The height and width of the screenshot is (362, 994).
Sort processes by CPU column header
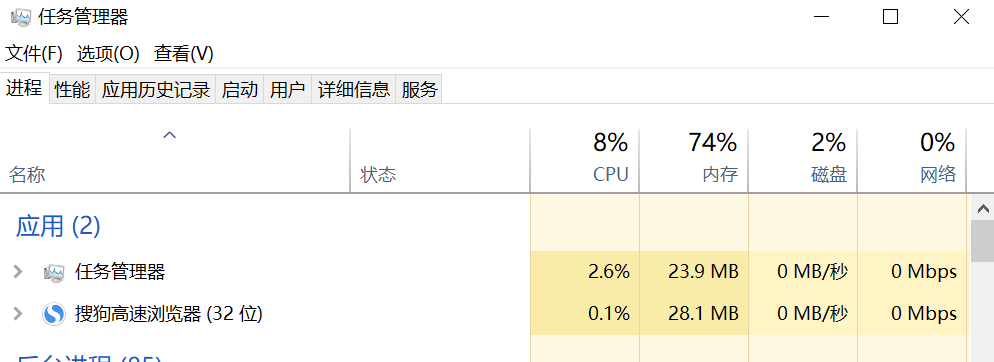coord(584,160)
